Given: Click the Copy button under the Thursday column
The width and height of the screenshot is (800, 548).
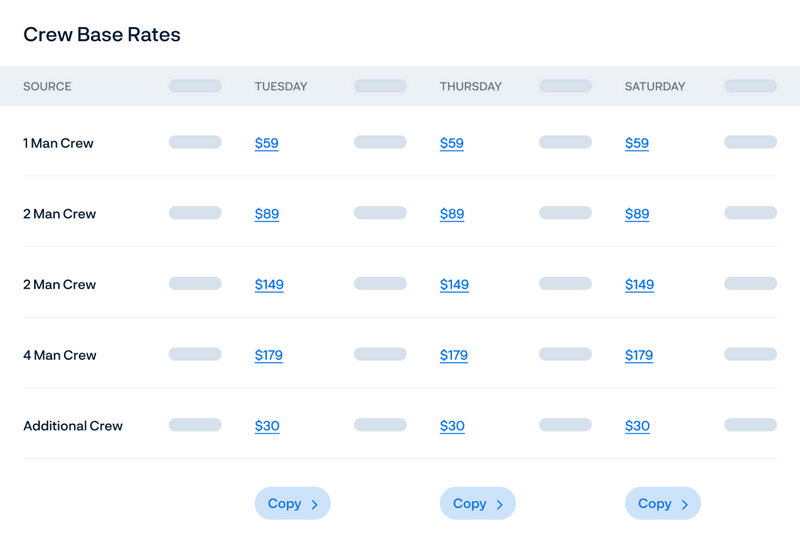Looking at the screenshot, I should tap(478, 503).
